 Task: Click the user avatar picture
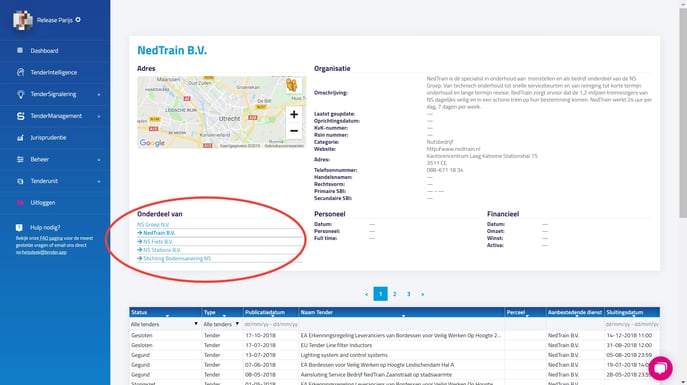coord(22,20)
